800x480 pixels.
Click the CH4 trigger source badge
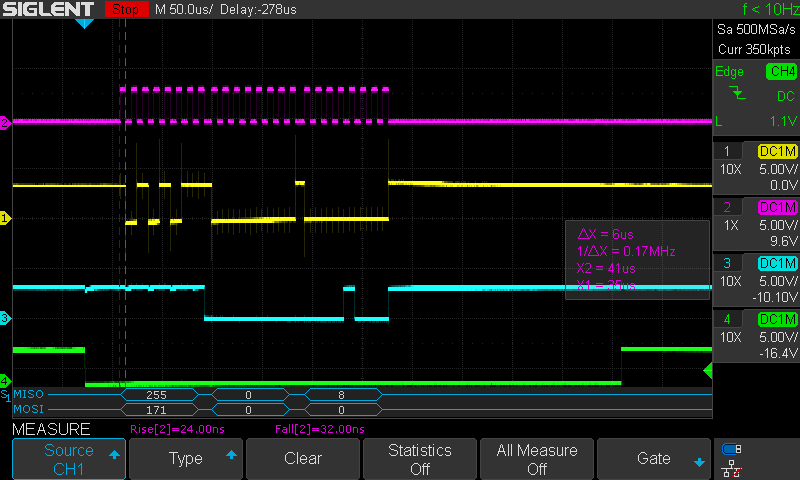tap(781, 71)
